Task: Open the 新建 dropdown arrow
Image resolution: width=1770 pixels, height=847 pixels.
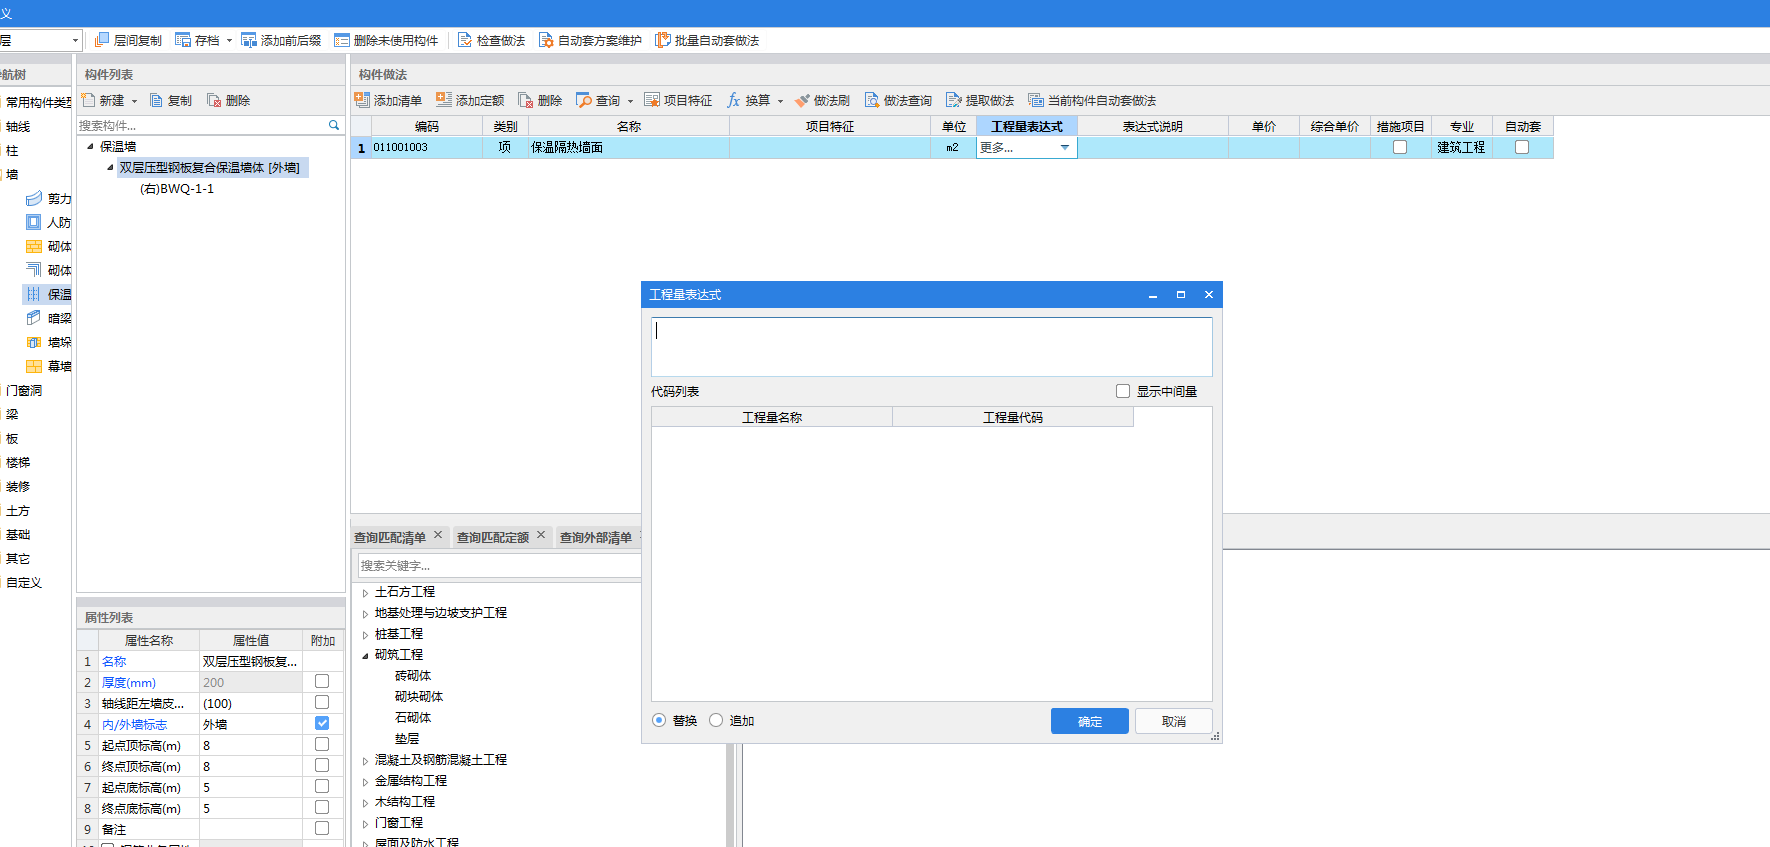Action: pyautogui.click(x=134, y=101)
